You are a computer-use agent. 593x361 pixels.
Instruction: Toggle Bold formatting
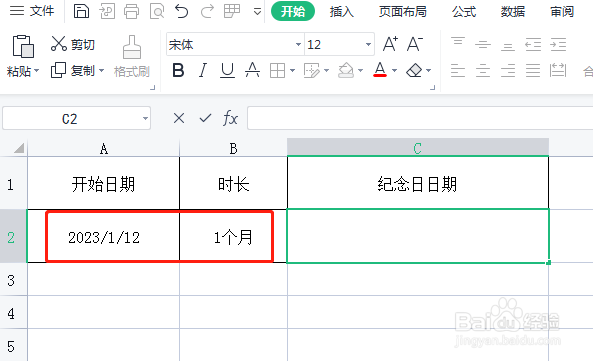tap(178, 70)
